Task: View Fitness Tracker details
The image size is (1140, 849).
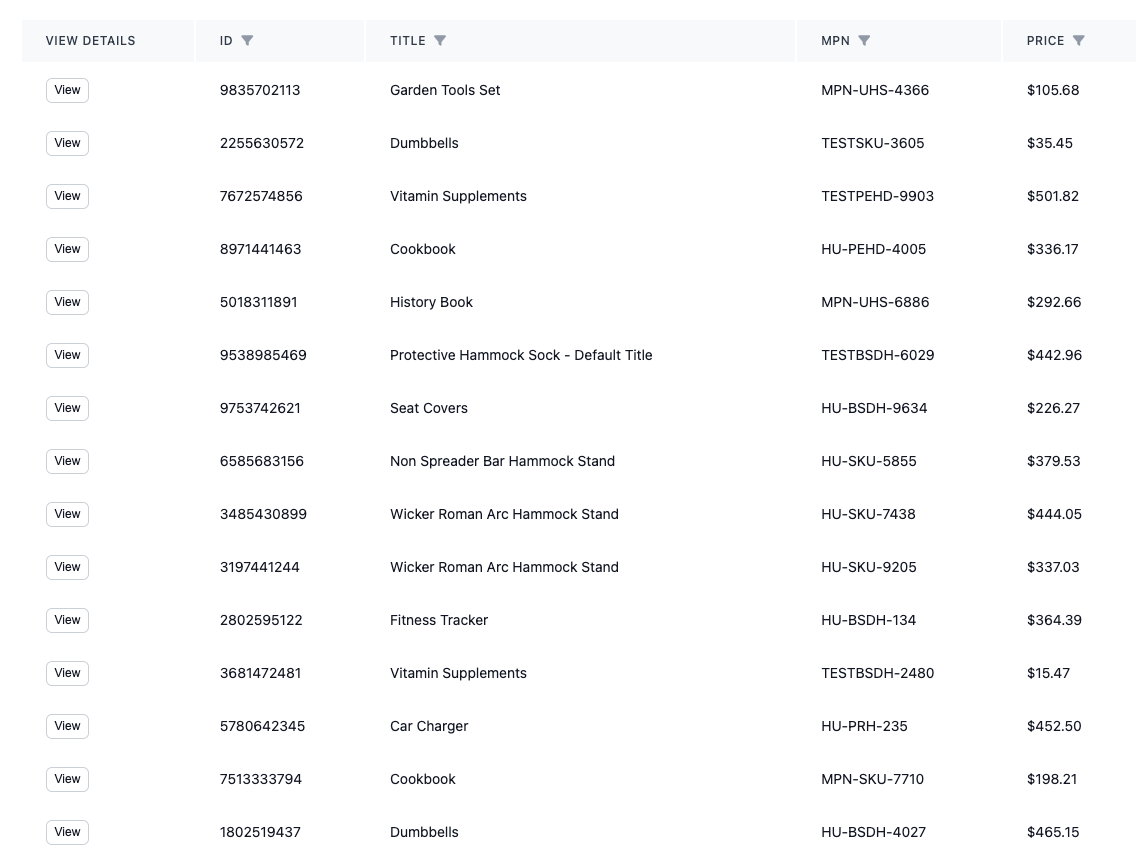Action: click(x=68, y=620)
